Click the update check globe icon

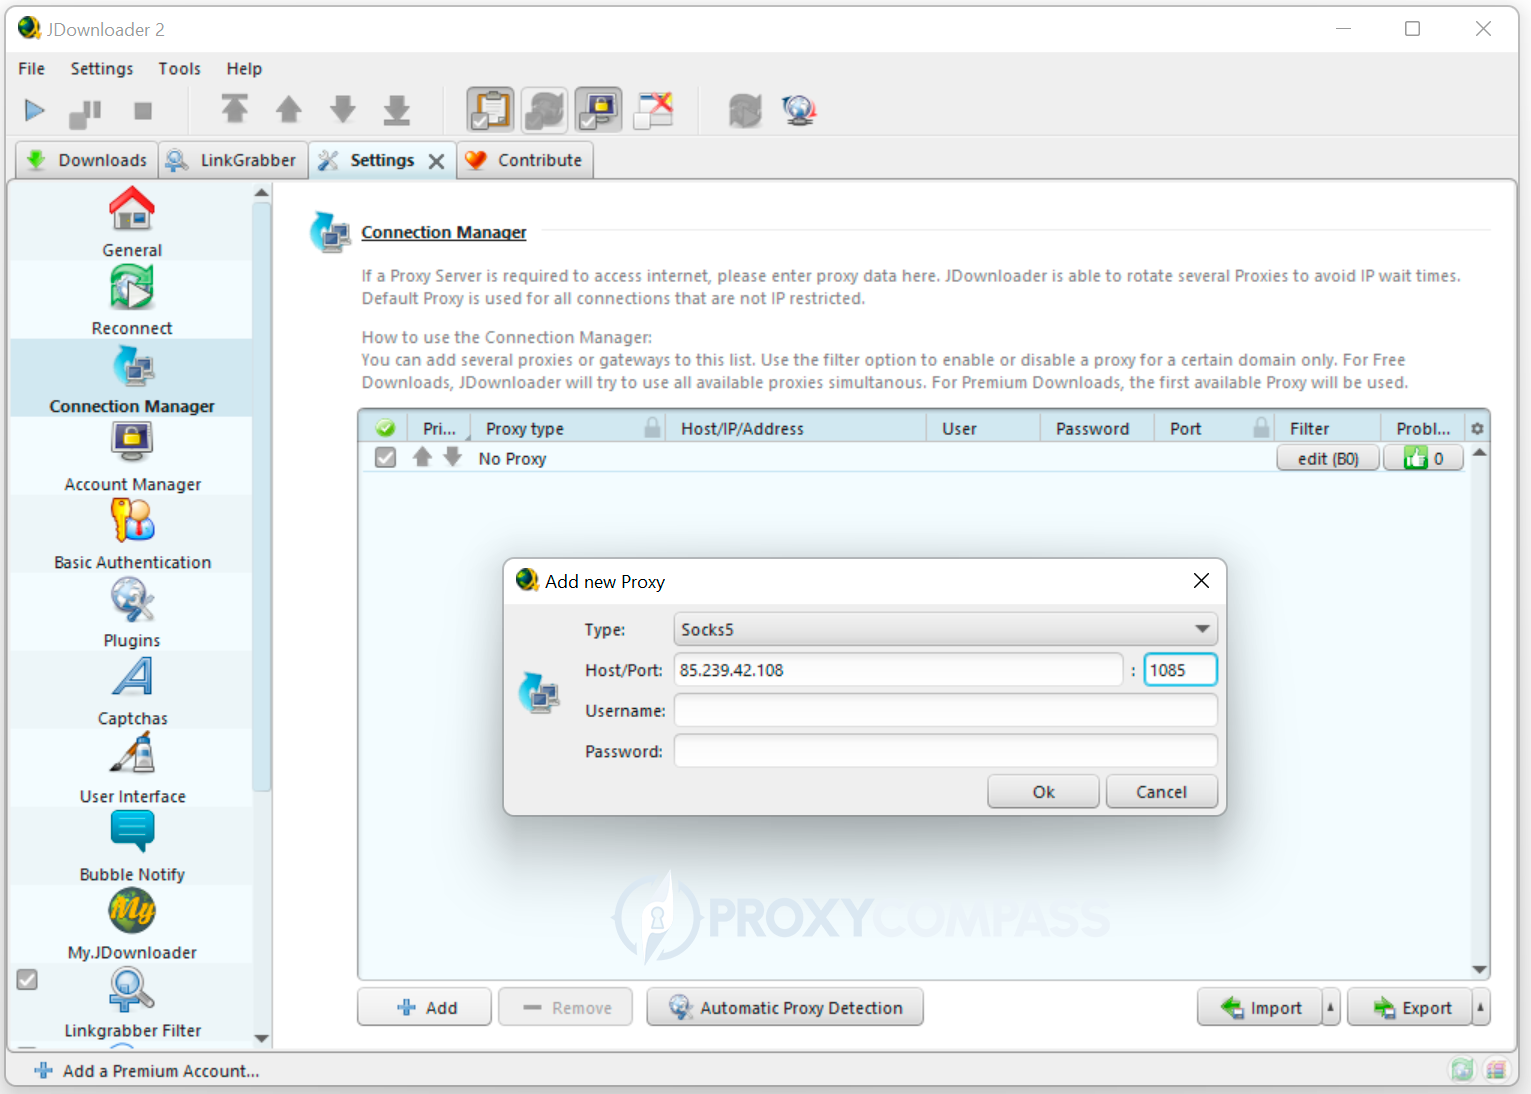pos(799,110)
